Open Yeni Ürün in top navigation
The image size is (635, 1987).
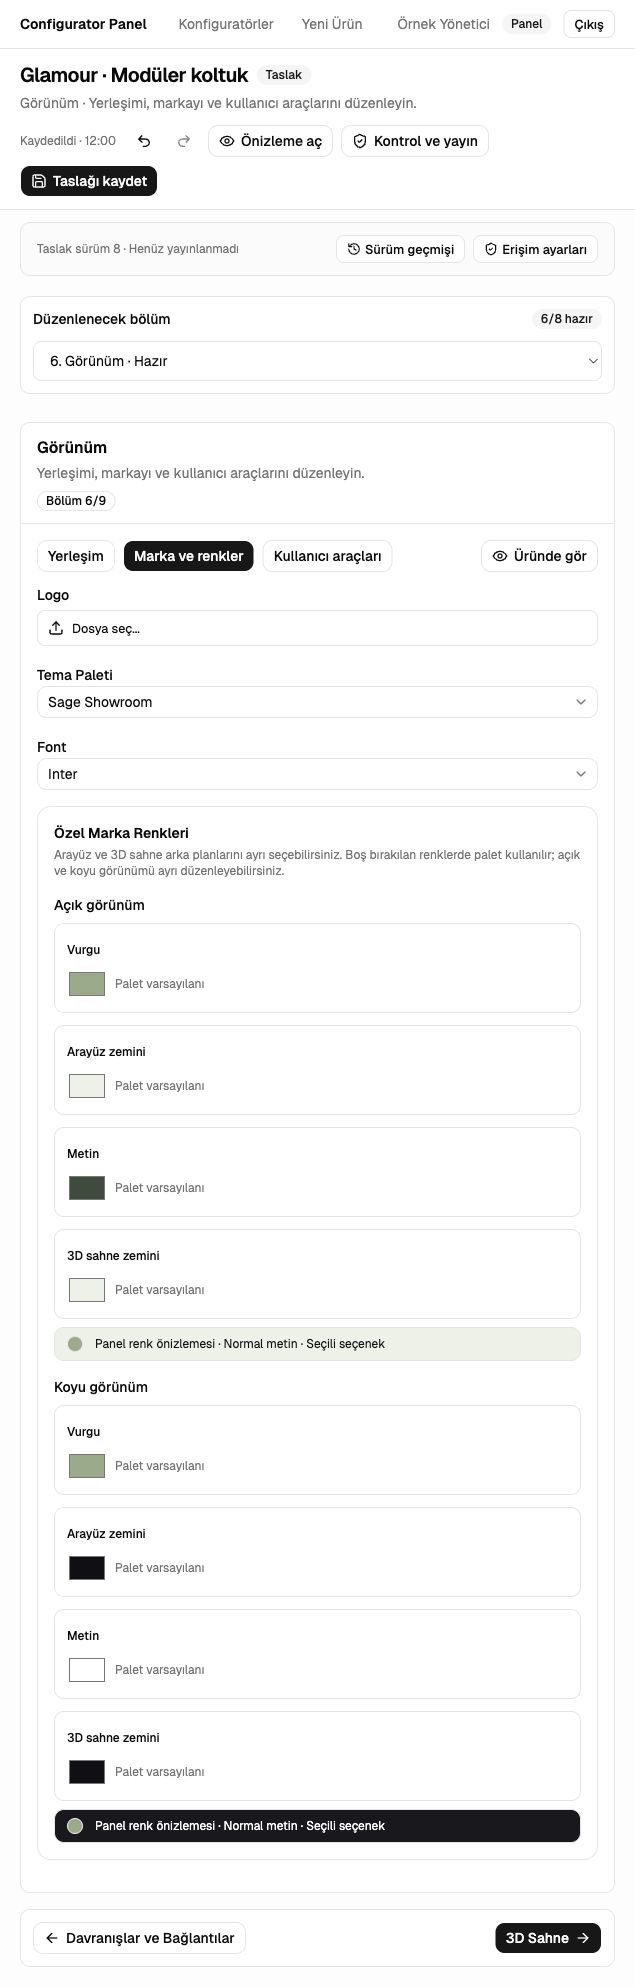332,24
